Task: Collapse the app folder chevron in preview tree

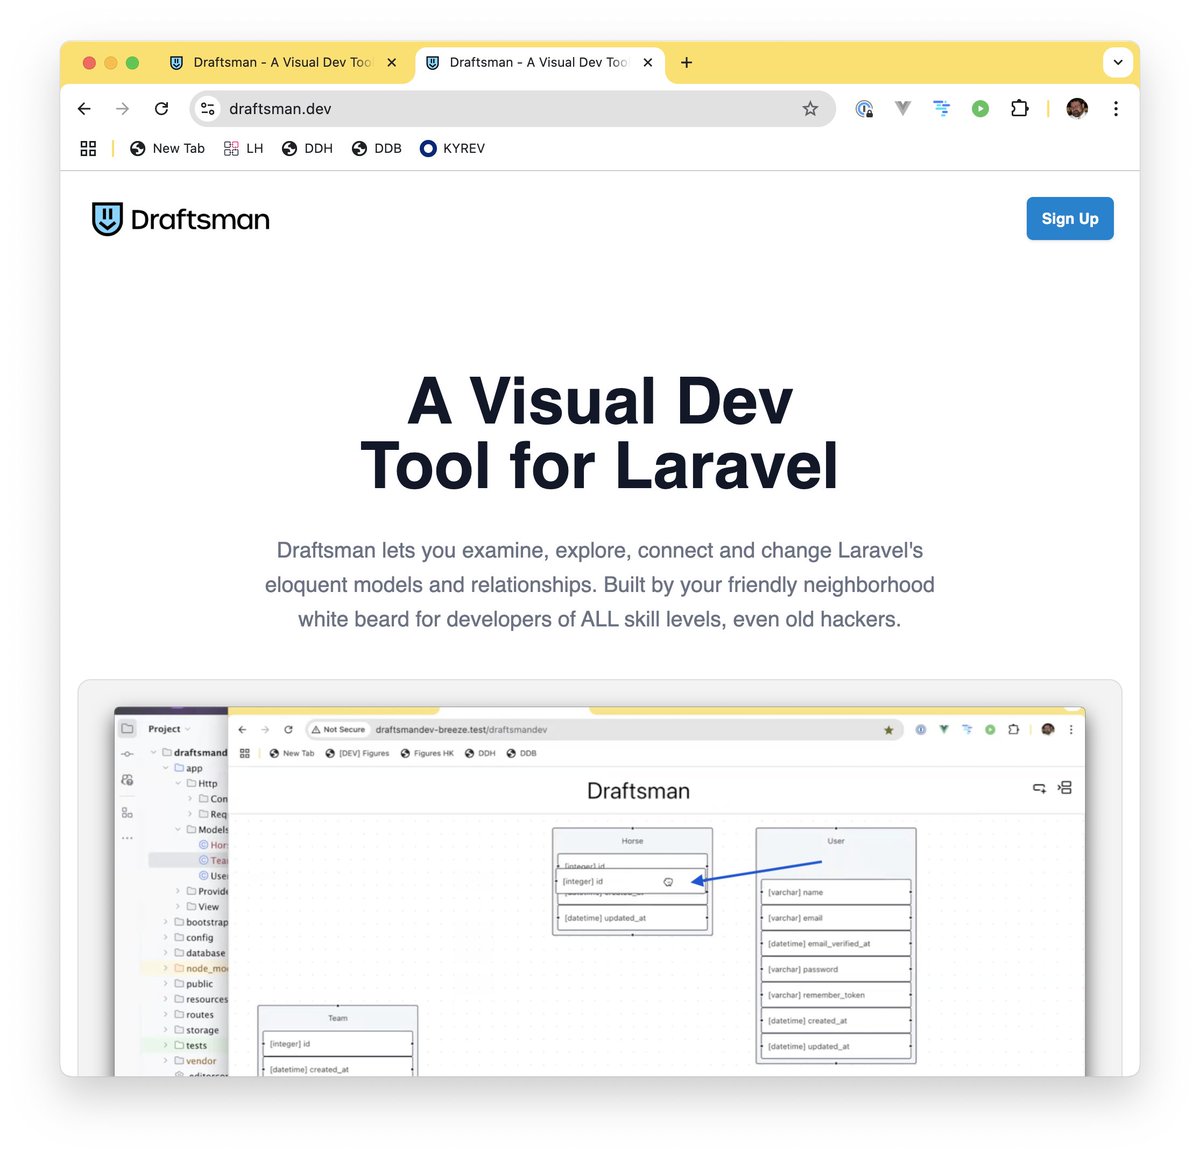Action: point(166,768)
